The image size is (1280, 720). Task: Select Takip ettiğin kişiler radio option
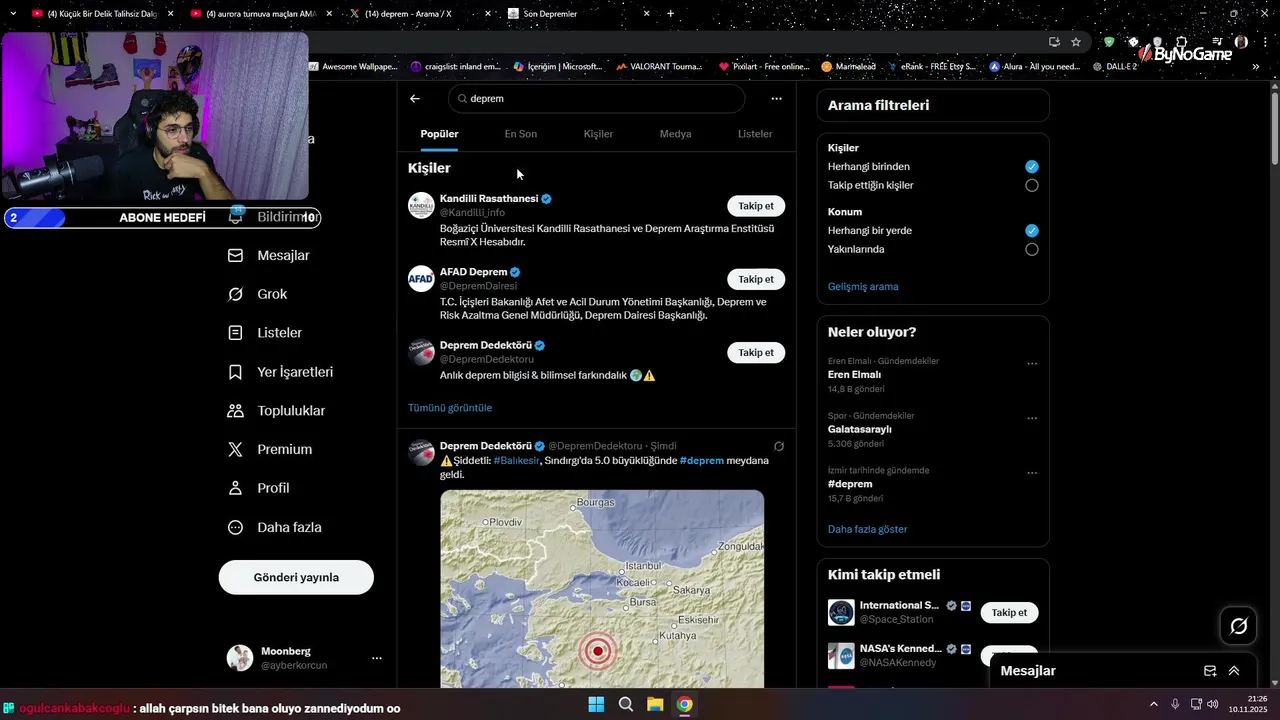point(1032,185)
